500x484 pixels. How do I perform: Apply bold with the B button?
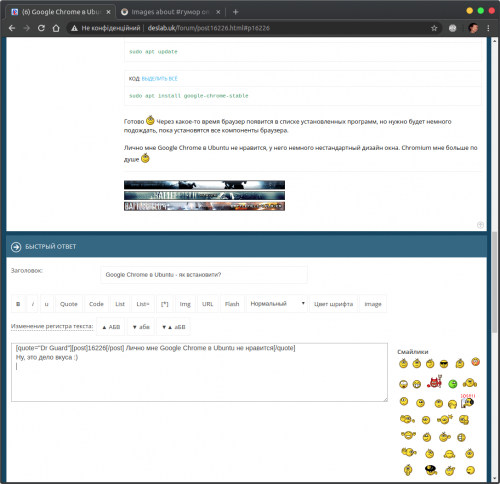pyautogui.click(x=18, y=304)
